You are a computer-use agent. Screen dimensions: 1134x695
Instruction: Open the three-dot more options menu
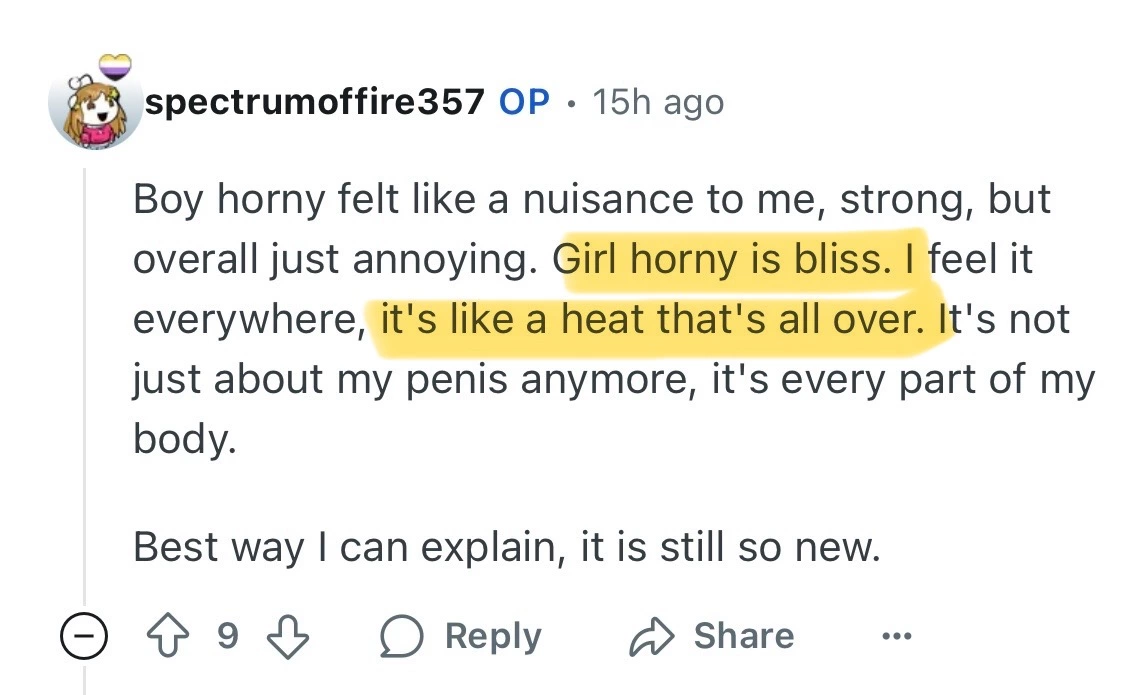[895, 637]
